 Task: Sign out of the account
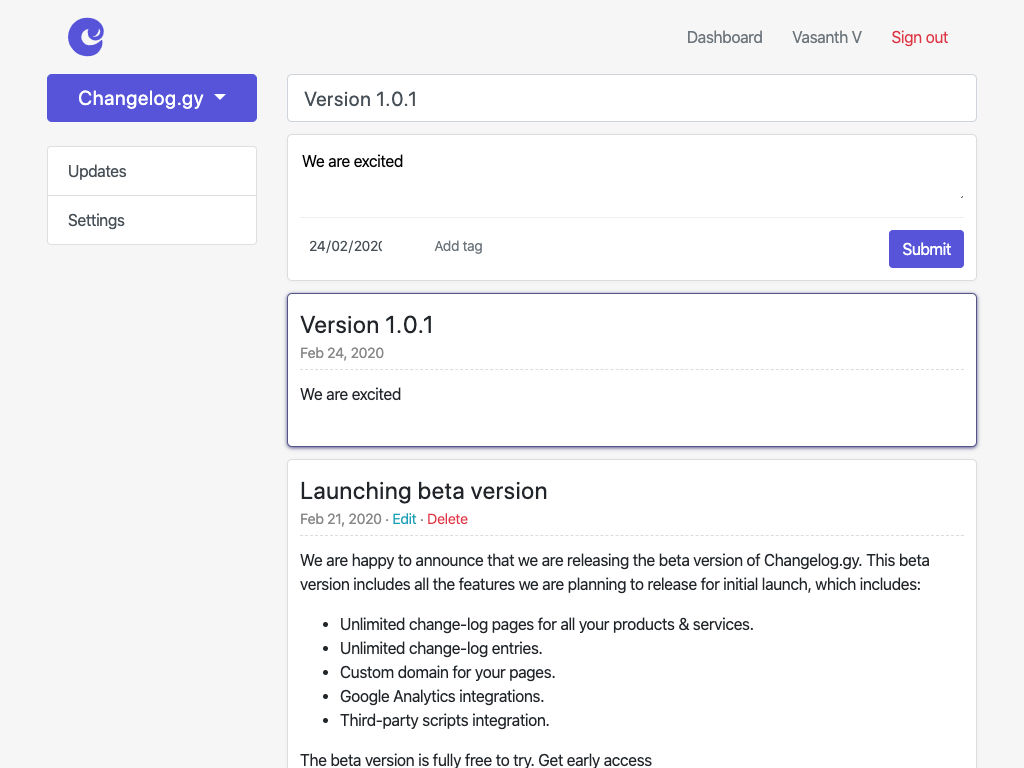919,37
